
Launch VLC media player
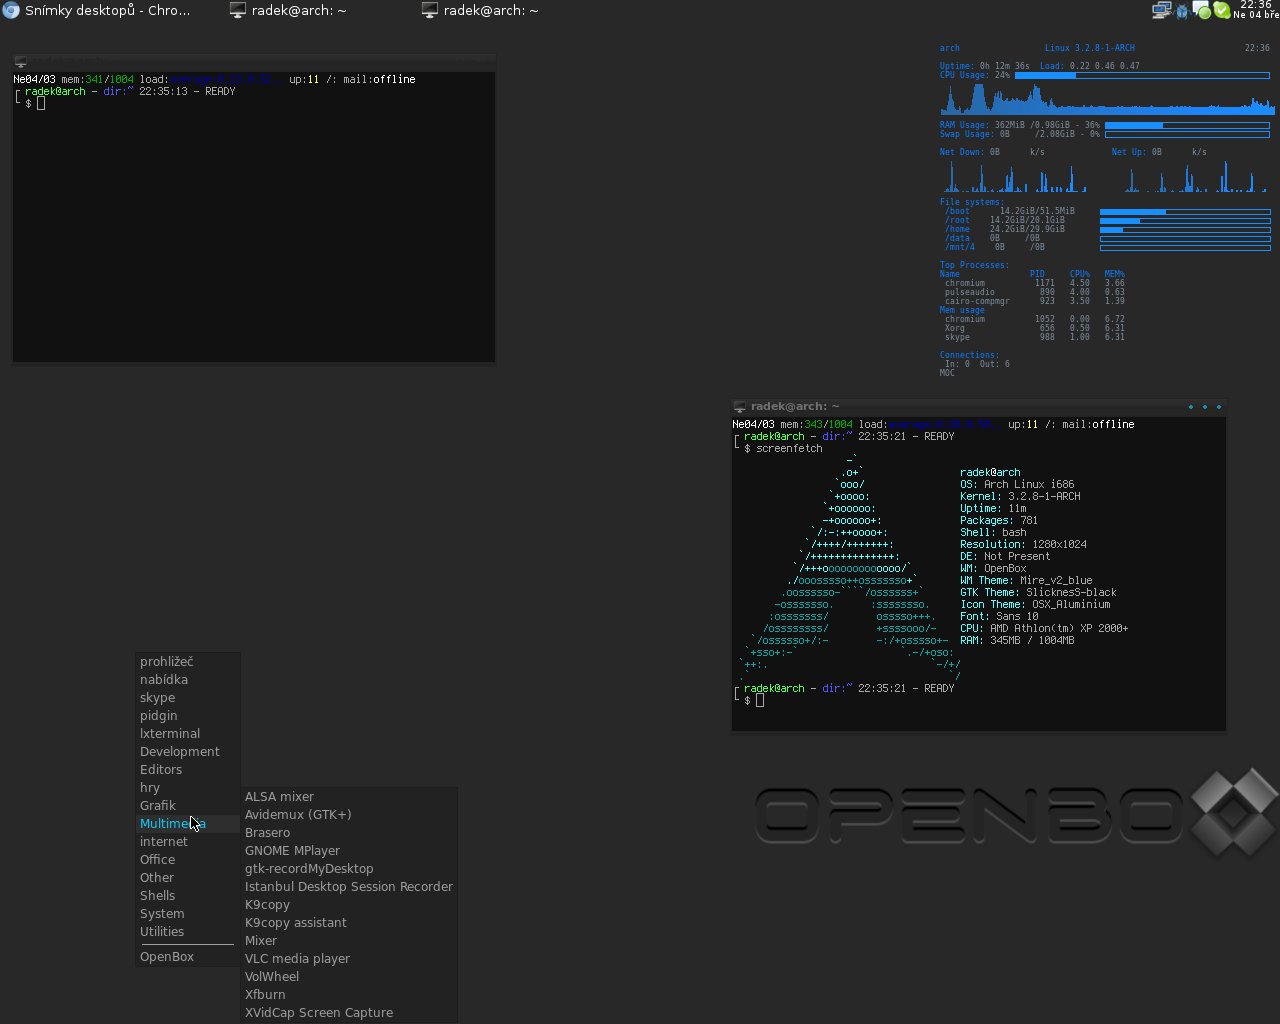350,959
